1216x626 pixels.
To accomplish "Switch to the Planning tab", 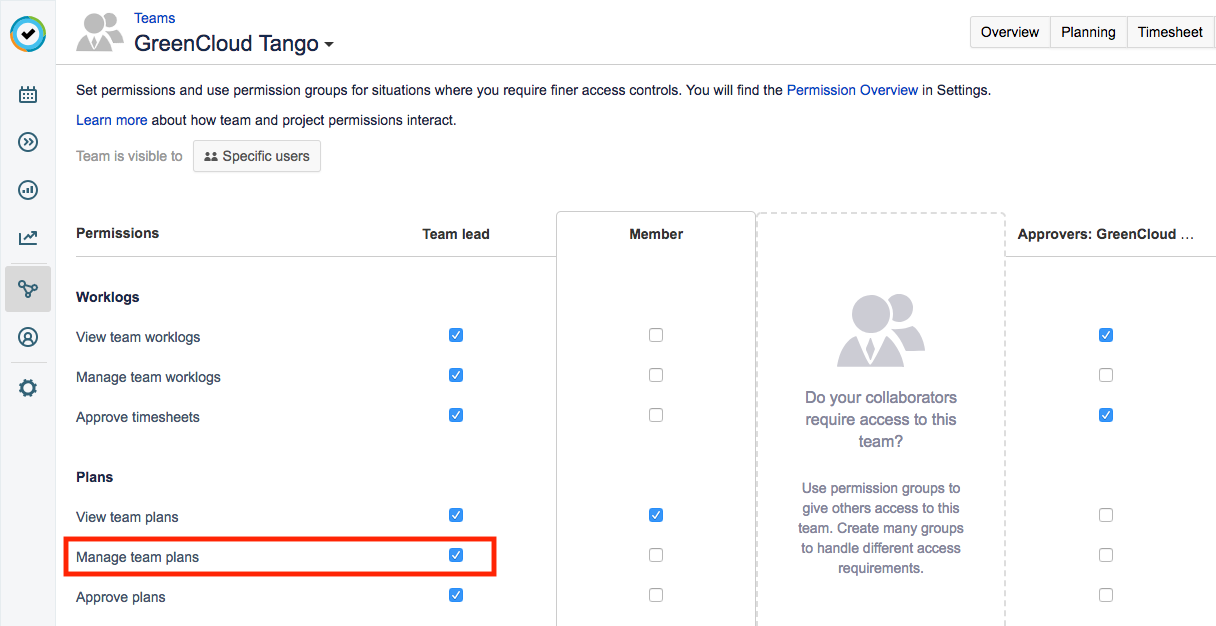I will (x=1088, y=32).
